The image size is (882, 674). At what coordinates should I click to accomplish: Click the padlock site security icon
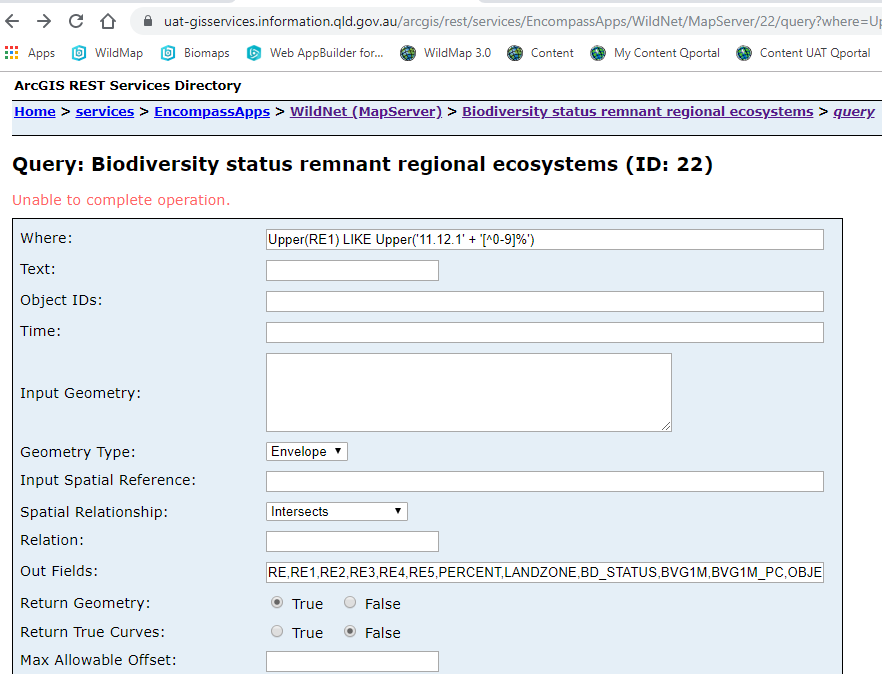[x=148, y=21]
